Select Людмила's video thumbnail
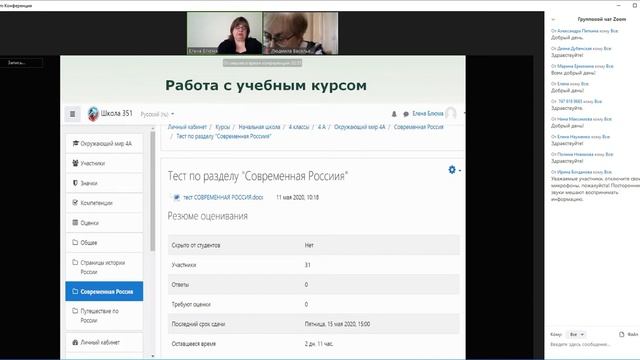 (x=300, y=33)
